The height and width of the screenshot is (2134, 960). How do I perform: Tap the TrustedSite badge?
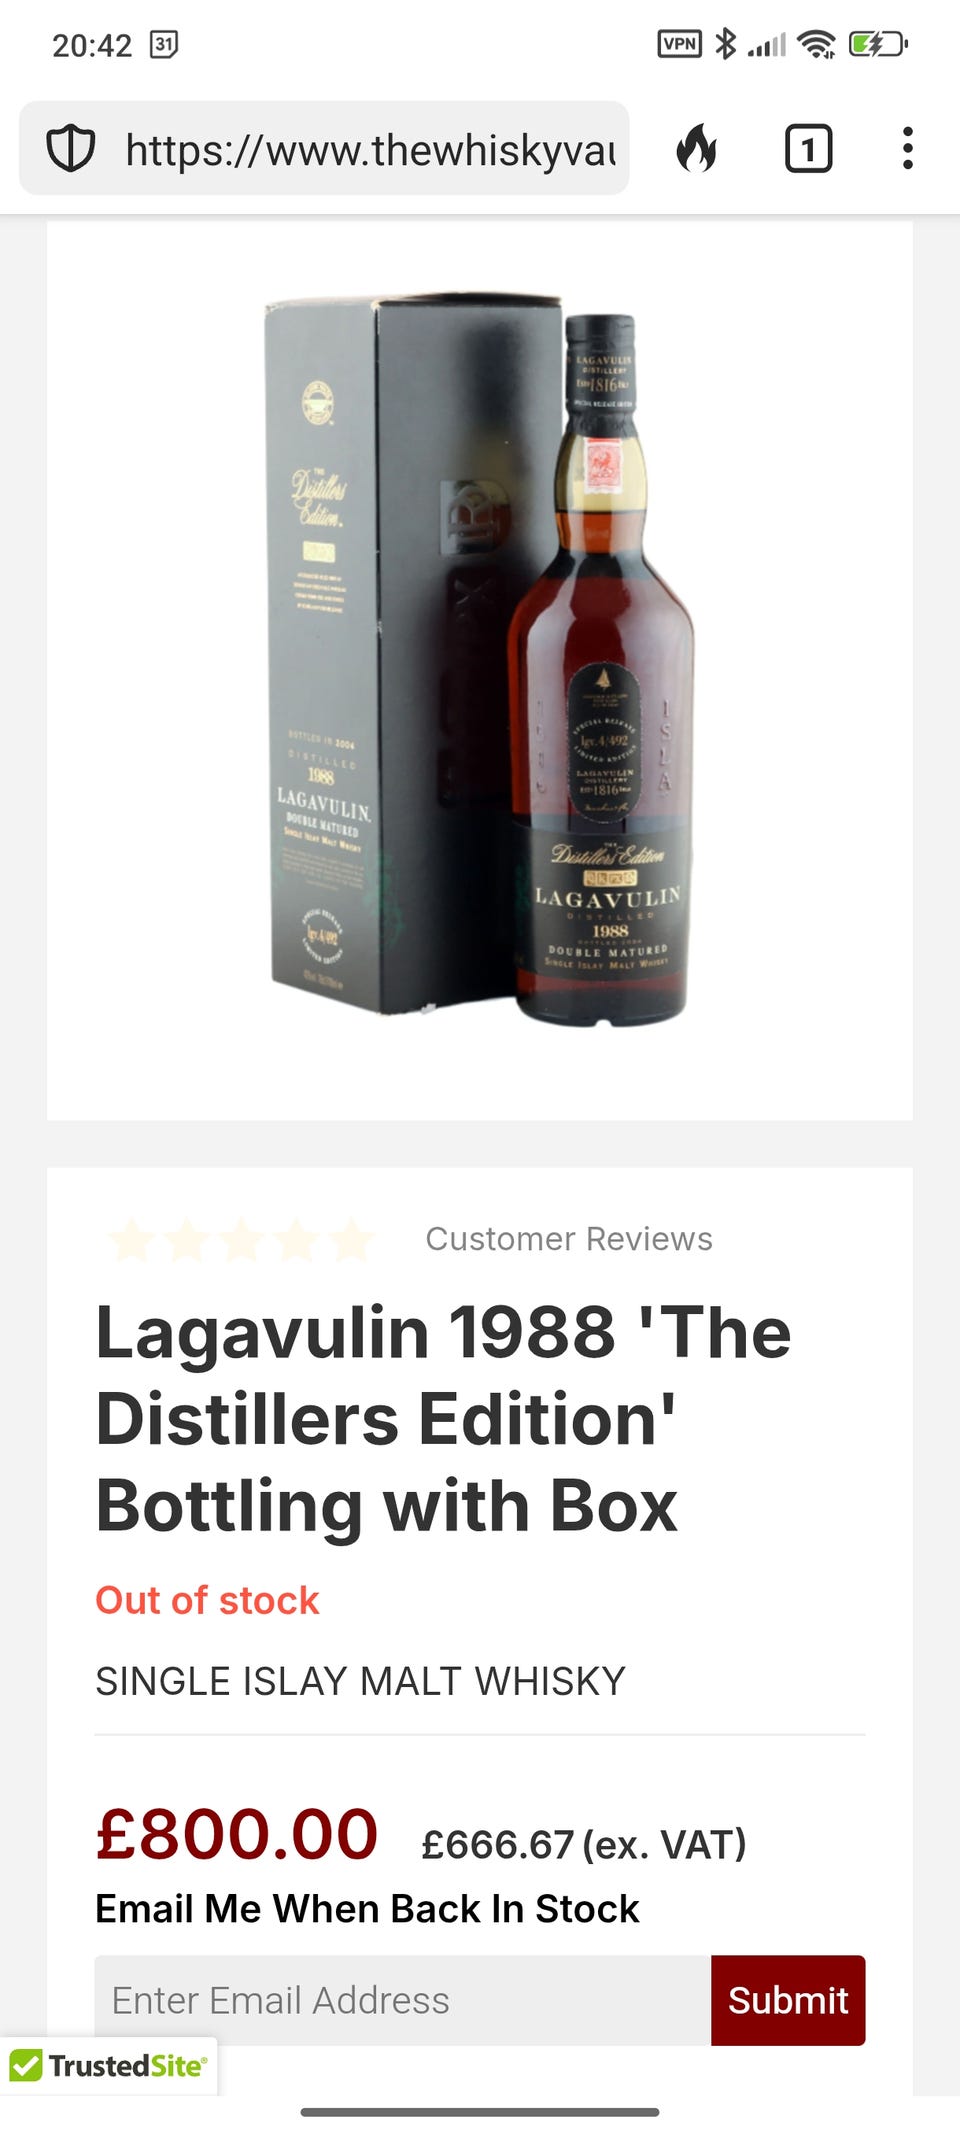109,2065
